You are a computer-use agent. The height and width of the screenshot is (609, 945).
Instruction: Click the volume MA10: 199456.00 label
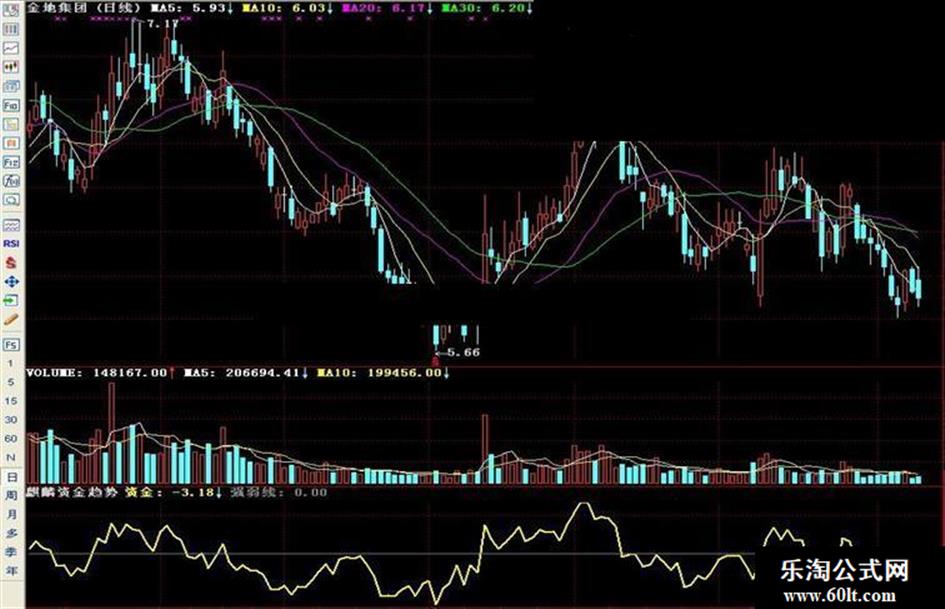point(383,373)
